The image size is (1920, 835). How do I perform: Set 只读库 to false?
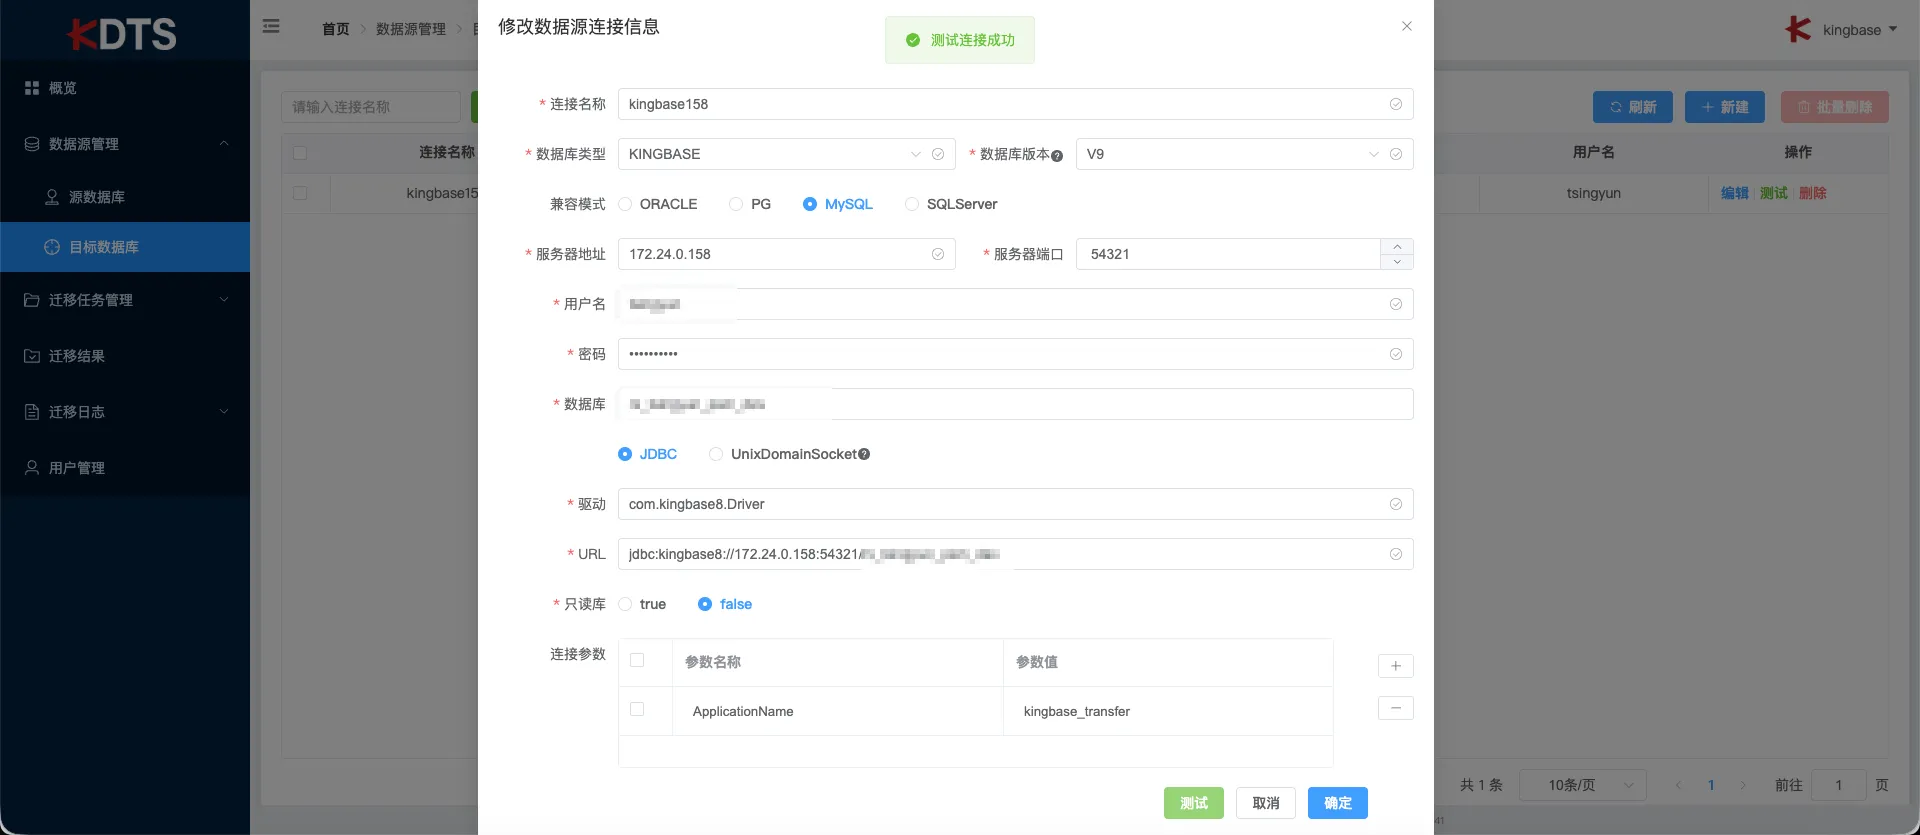(725, 604)
